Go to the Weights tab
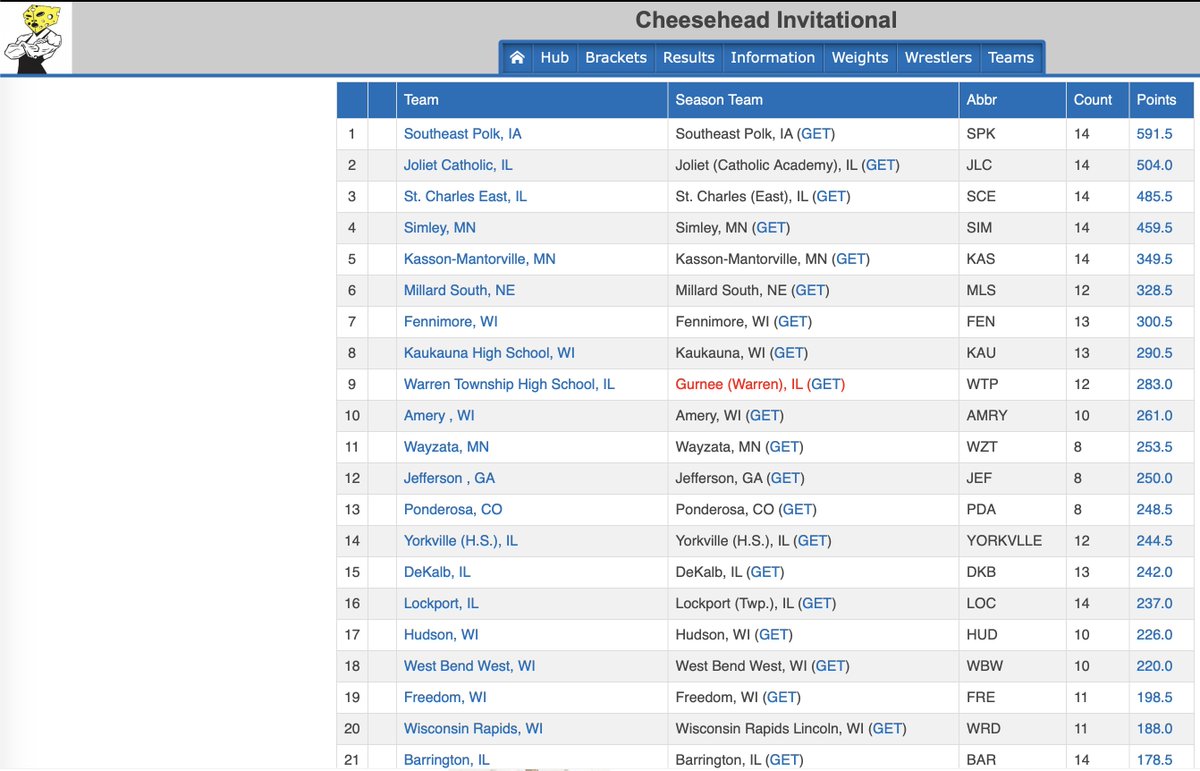 [x=860, y=58]
